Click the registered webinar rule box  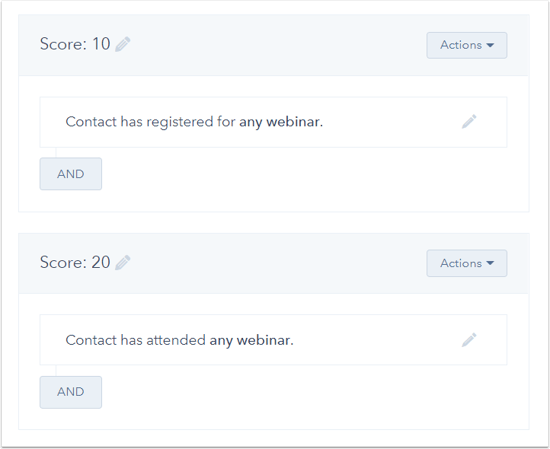(273, 122)
